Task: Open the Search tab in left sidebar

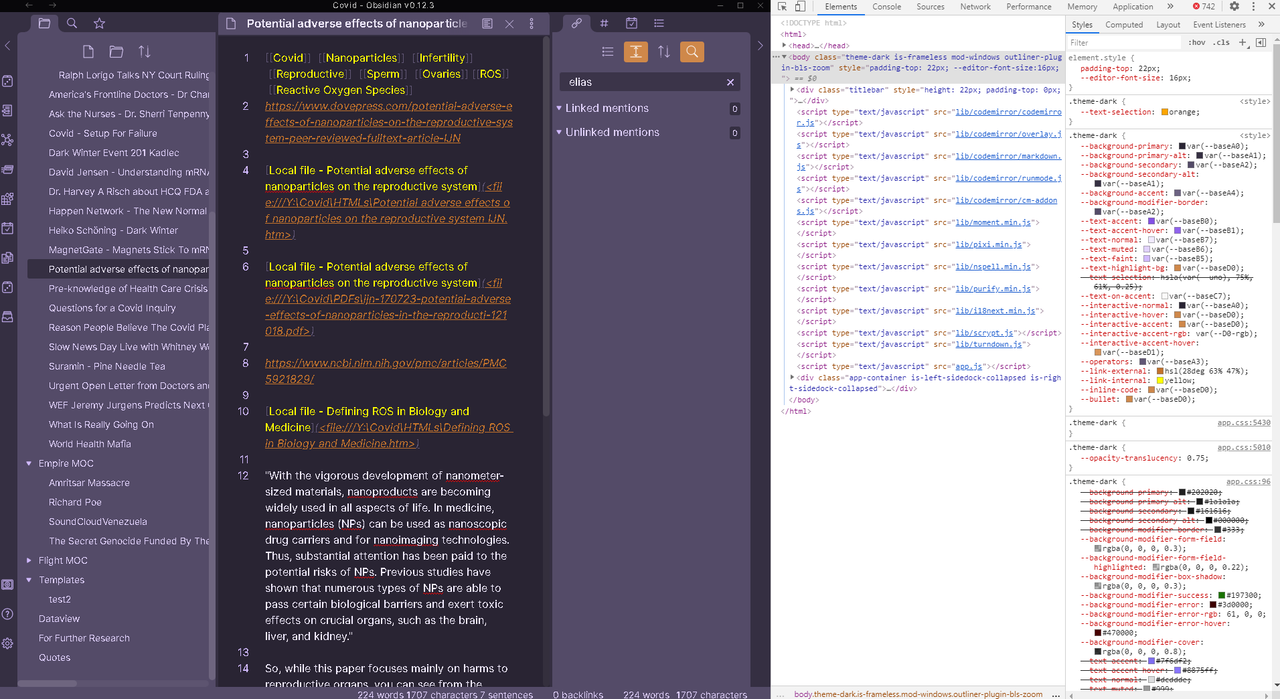Action: tap(72, 23)
